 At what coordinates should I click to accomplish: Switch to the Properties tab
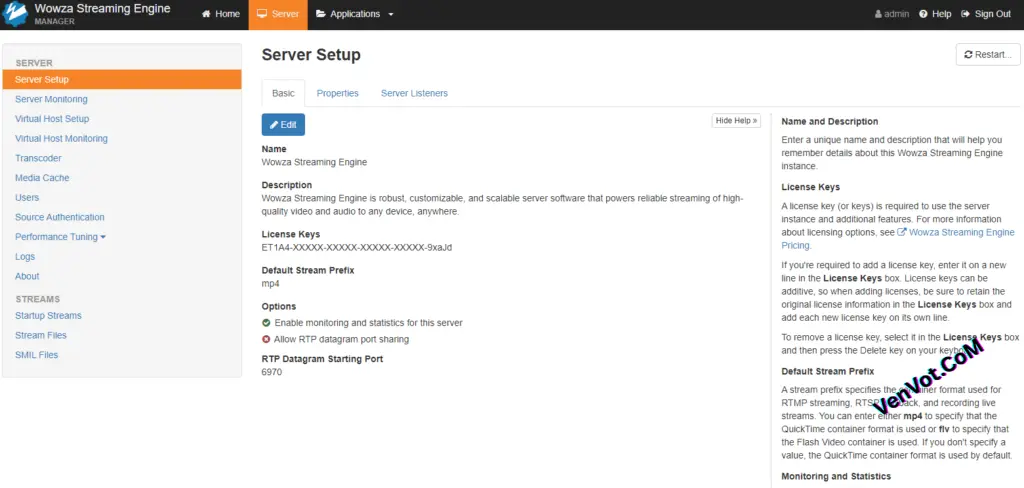click(x=338, y=93)
